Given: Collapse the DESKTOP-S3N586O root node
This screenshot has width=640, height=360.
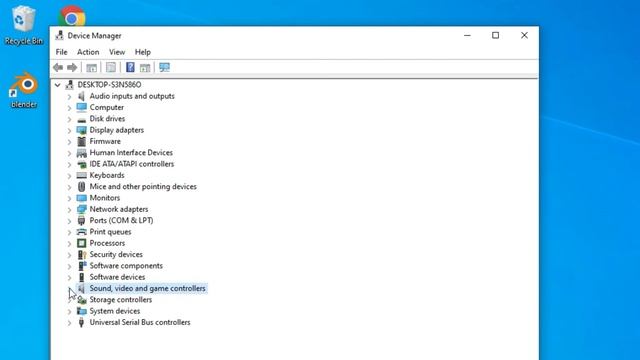Looking at the screenshot, I should tap(58, 85).
